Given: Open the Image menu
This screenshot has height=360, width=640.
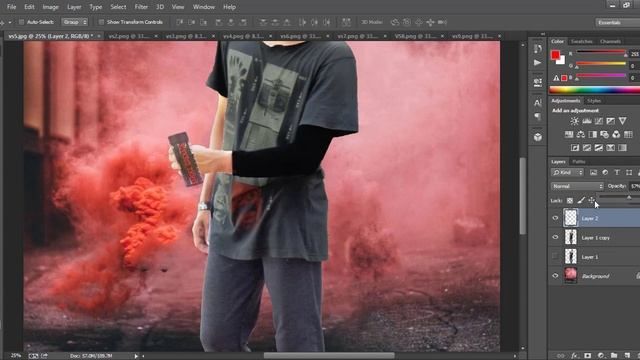Looking at the screenshot, I should click(x=51, y=7).
